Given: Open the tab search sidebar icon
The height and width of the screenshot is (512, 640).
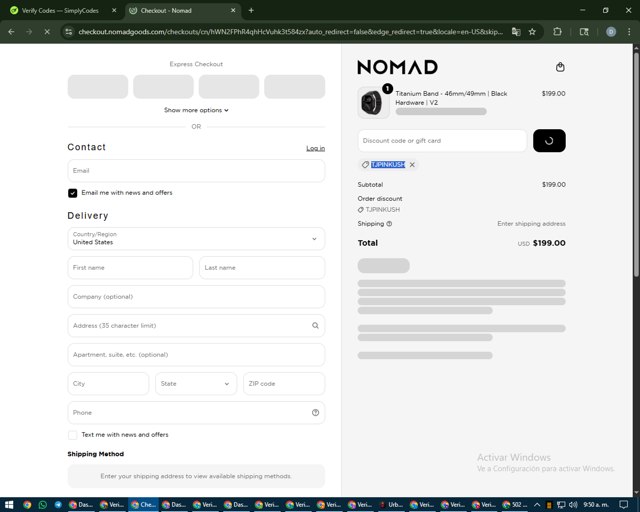Looking at the screenshot, I should click(x=584, y=31).
